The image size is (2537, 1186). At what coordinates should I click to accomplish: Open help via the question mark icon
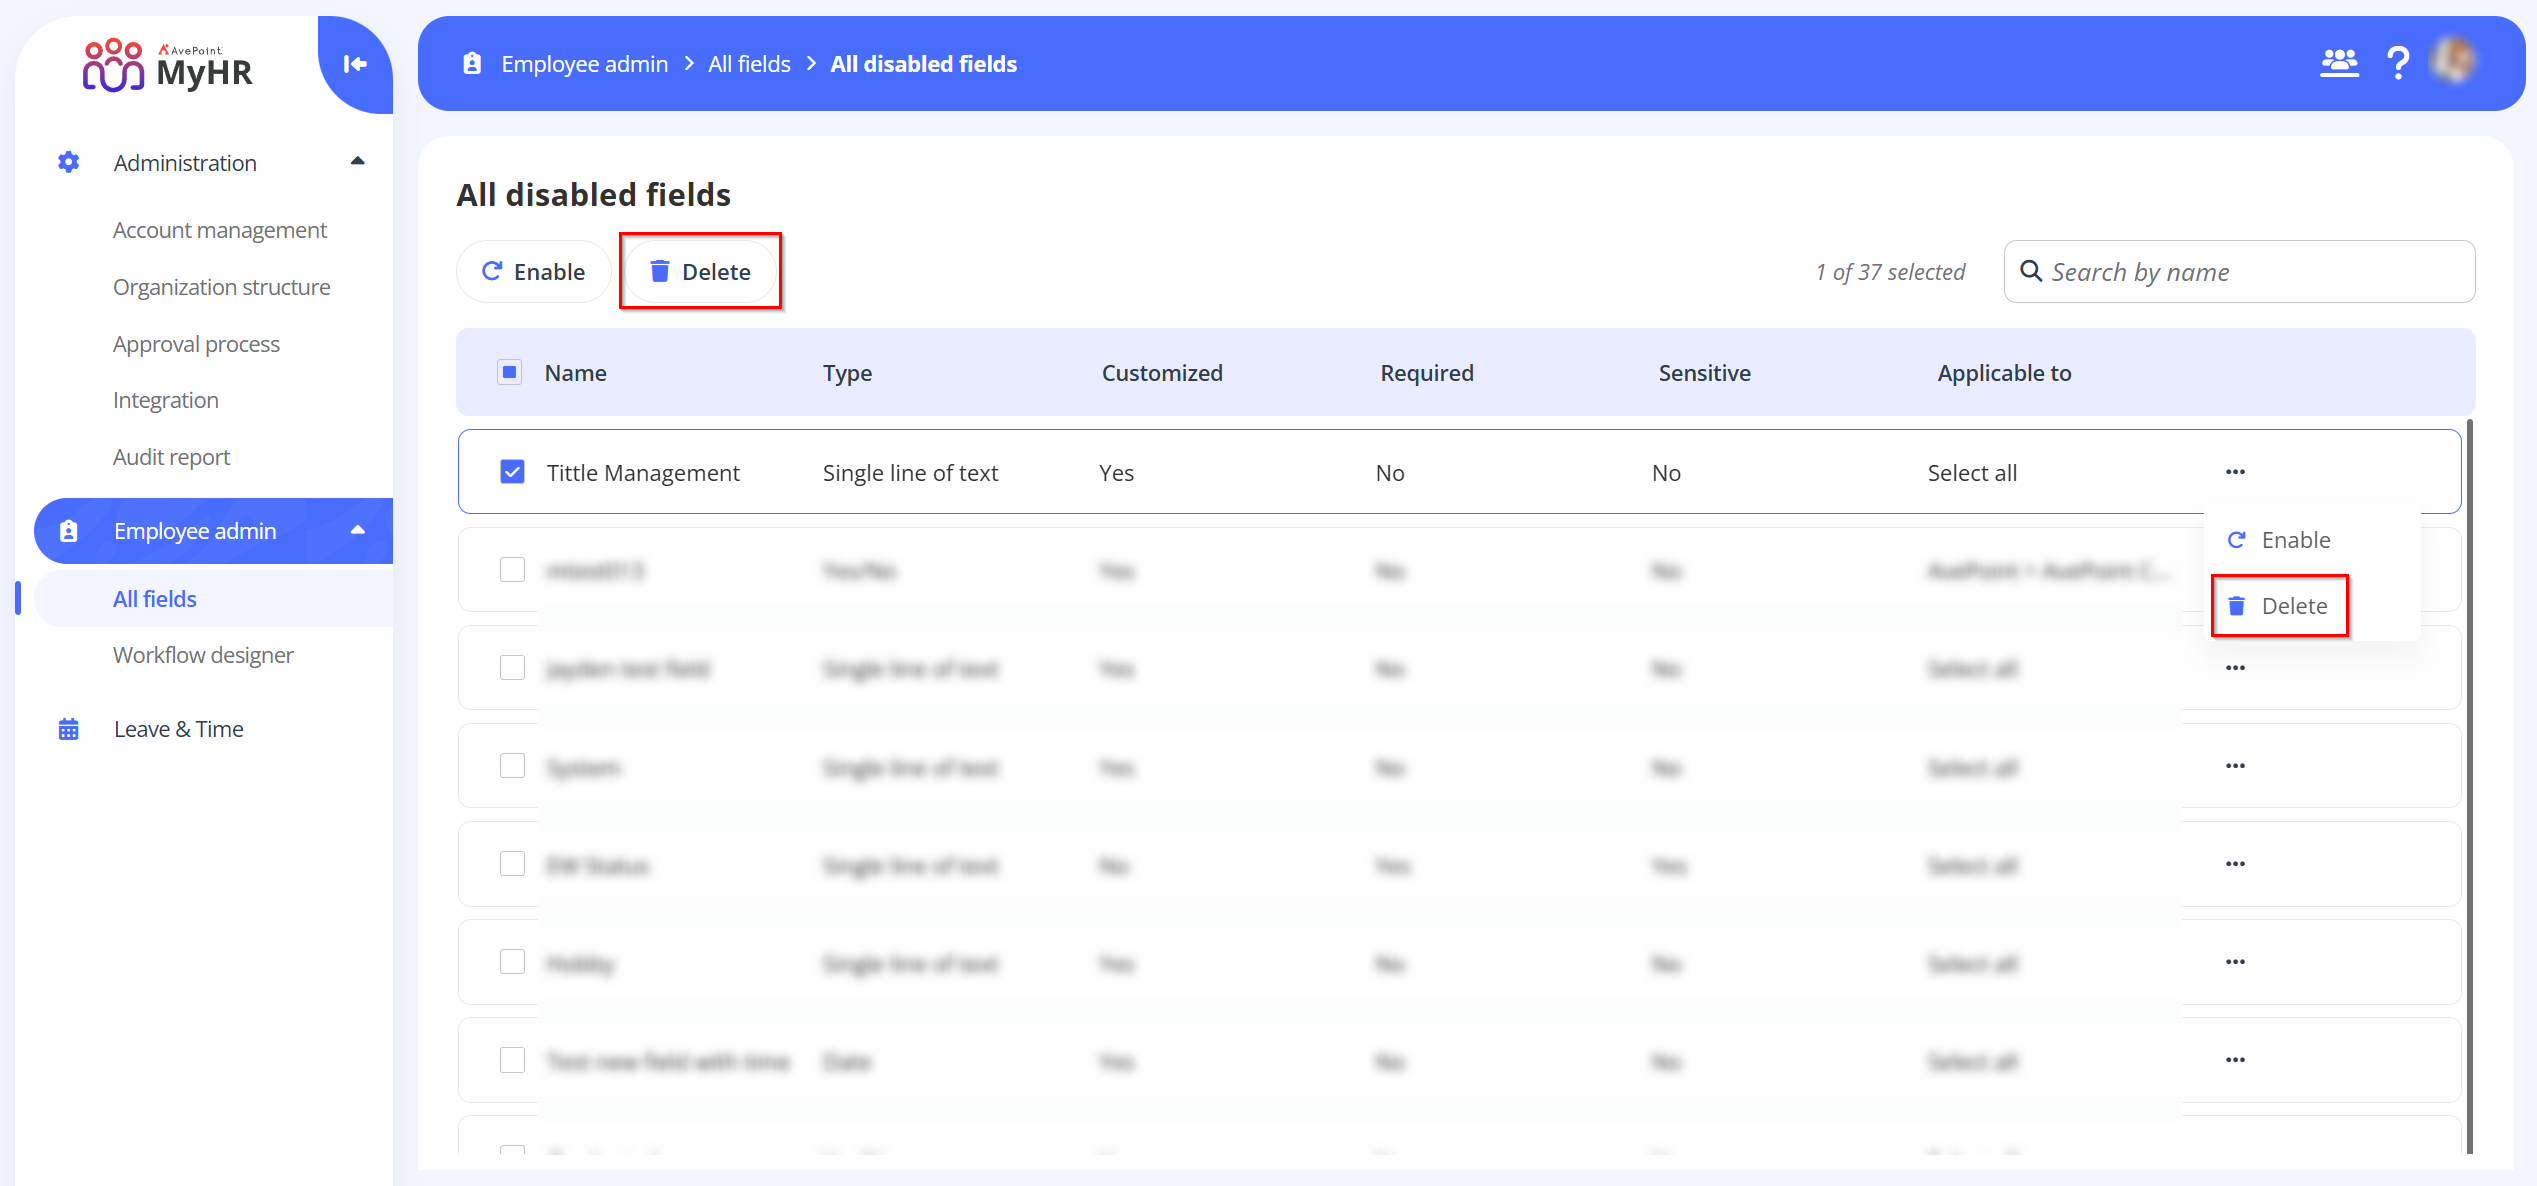pyautogui.click(x=2397, y=63)
